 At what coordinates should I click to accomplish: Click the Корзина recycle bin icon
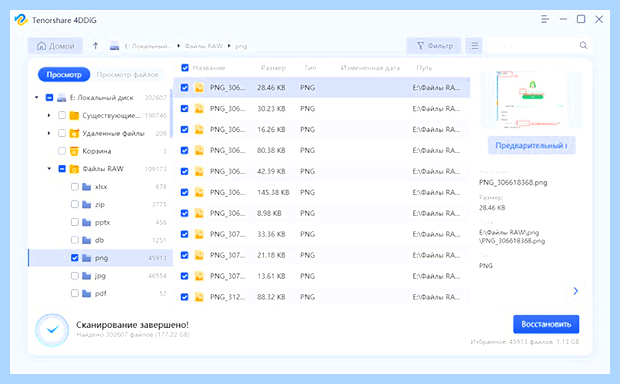(74, 151)
